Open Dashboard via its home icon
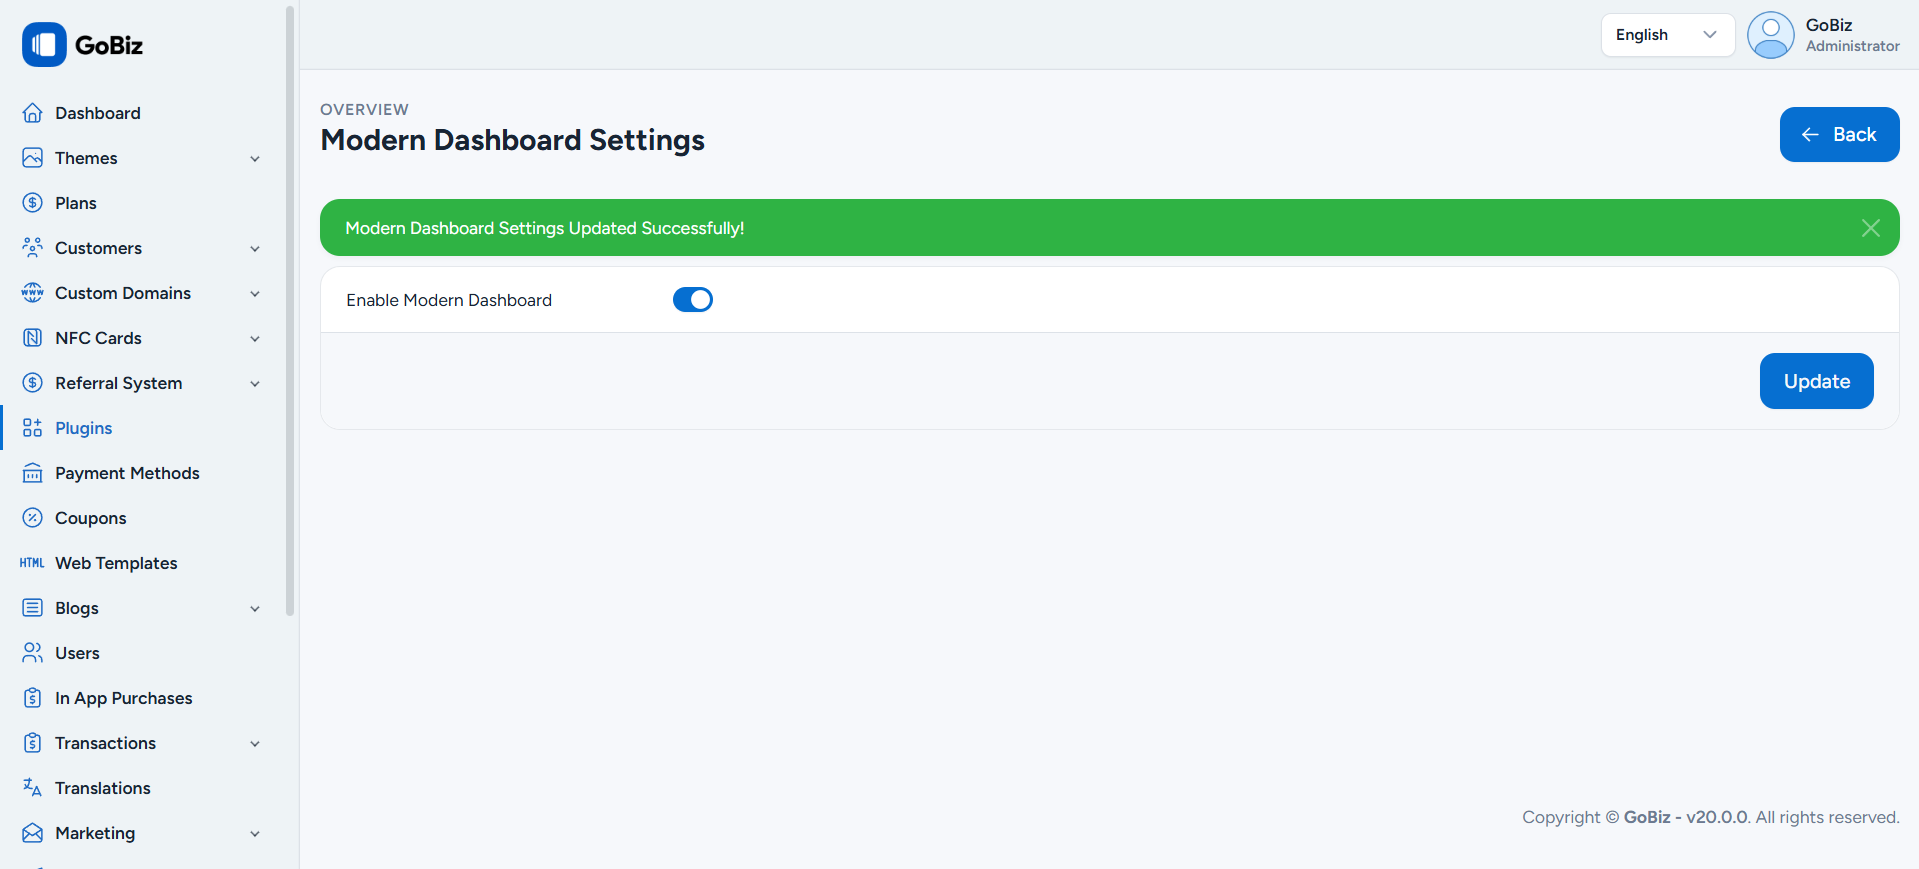The height and width of the screenshot is (869, 1919). [31, 113]
